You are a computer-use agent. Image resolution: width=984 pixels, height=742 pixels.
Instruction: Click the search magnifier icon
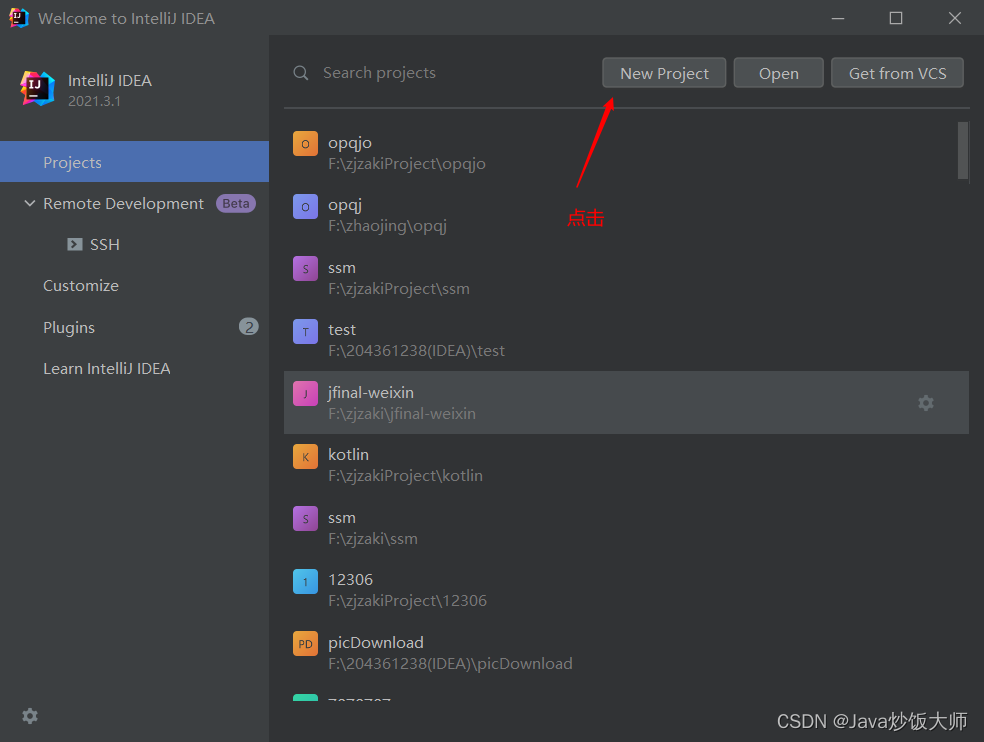(301, 73)
